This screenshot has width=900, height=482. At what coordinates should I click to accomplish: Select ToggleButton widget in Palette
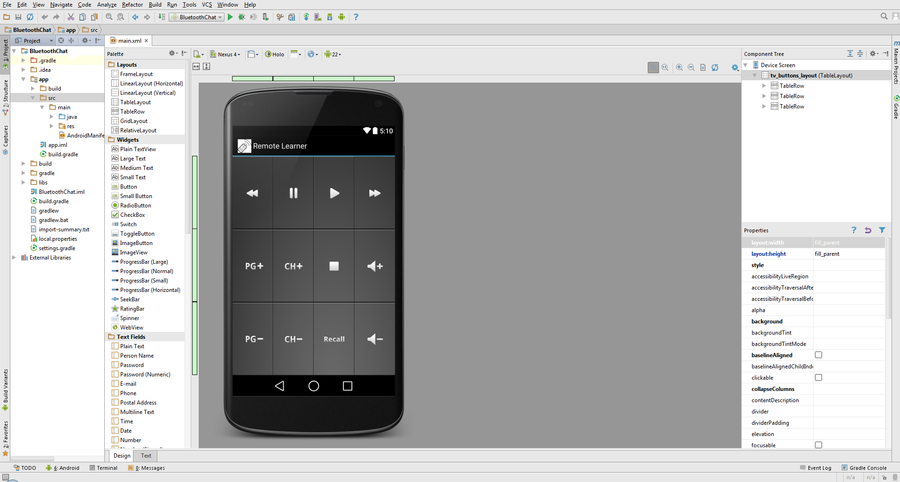point(133,234)
